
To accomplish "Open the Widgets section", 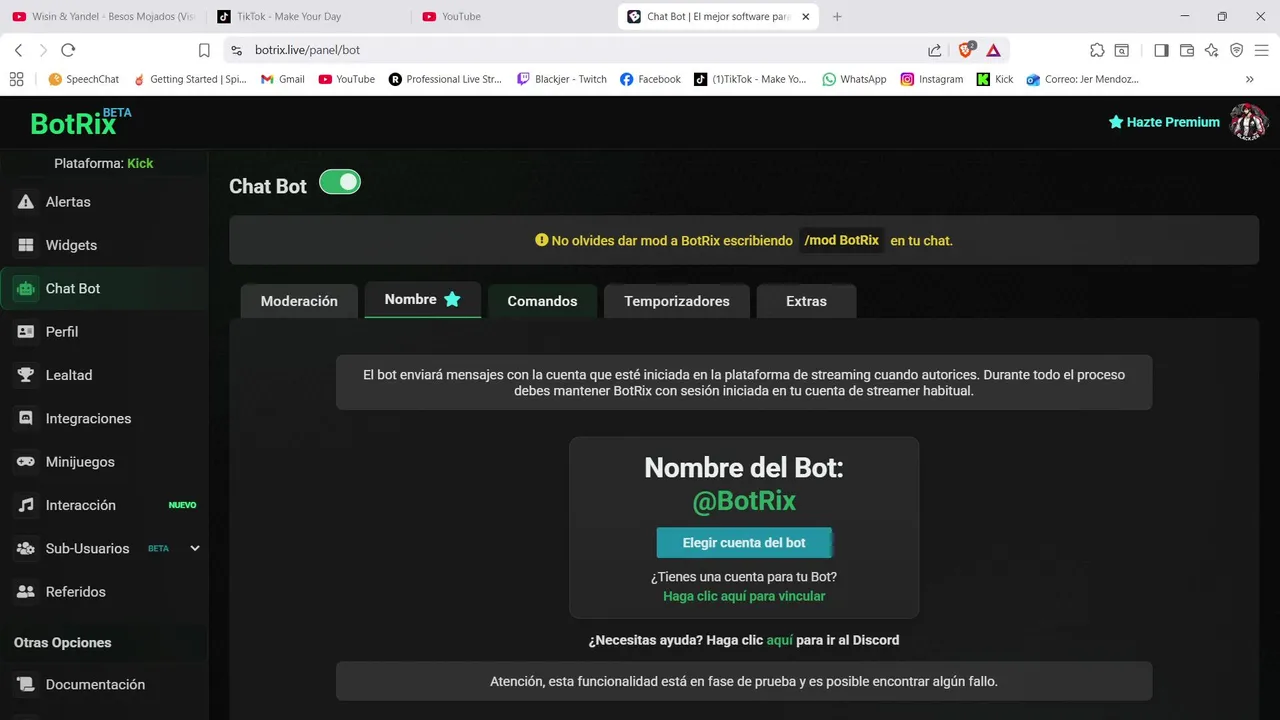I will [71, 245].
